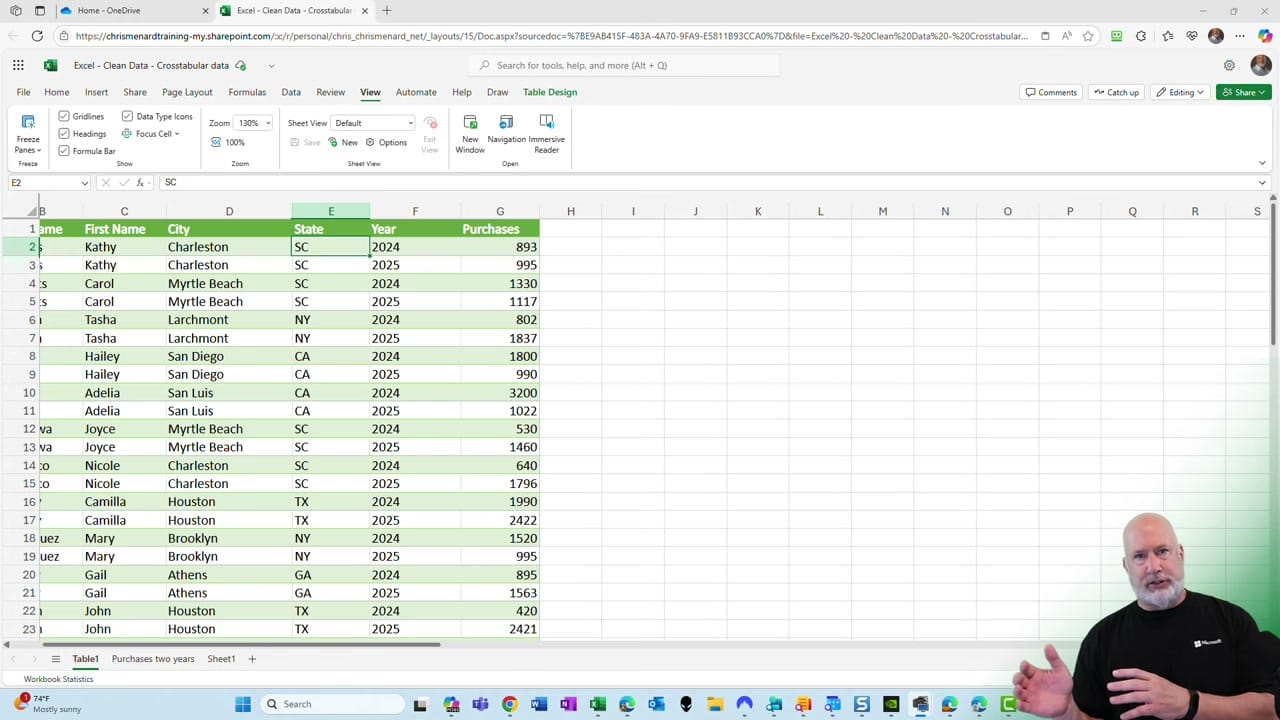Image resolution: width=1280 pixels, height=720 pixels.
Task: Select the Name Box showing E2
Action: tap(47, 182)
